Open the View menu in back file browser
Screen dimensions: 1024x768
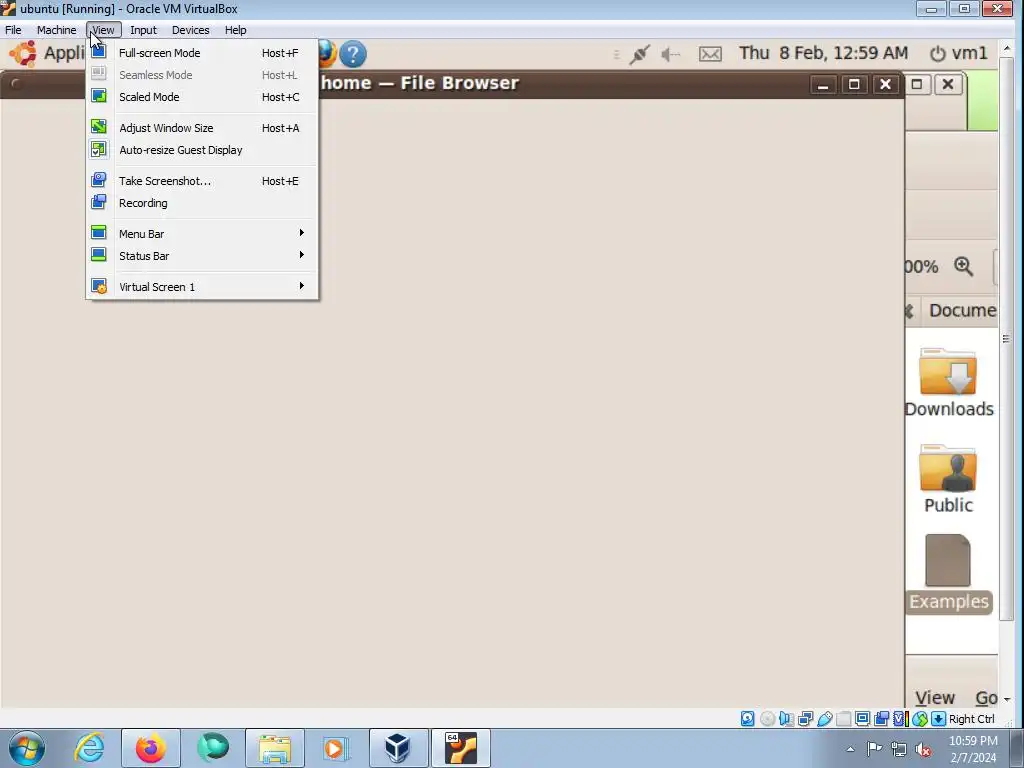935,697
